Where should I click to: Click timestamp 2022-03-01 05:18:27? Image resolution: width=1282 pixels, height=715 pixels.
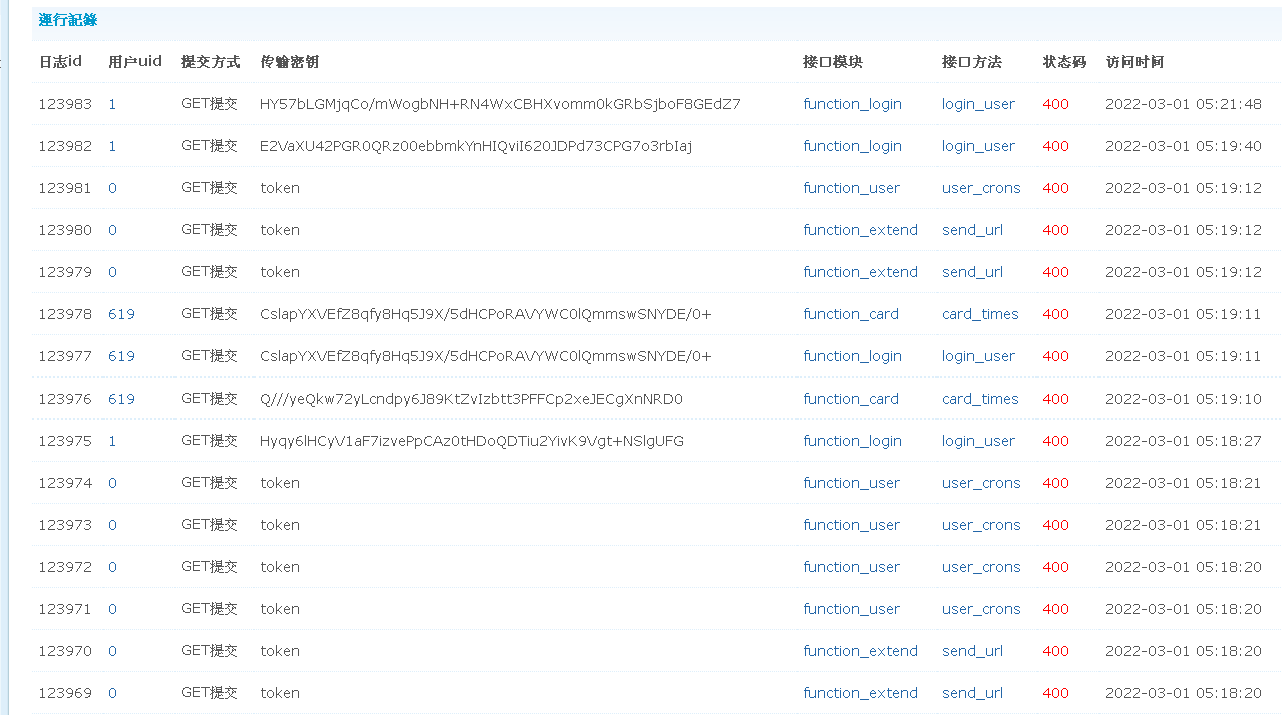tap(1183, 441)
